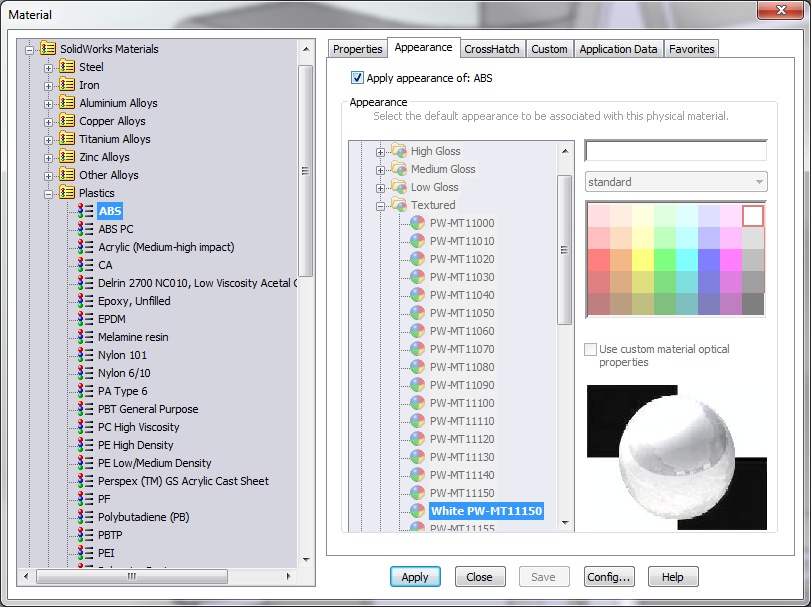Click the PW-MT11000 appearance sphere icon

click(x=417, y=223)
